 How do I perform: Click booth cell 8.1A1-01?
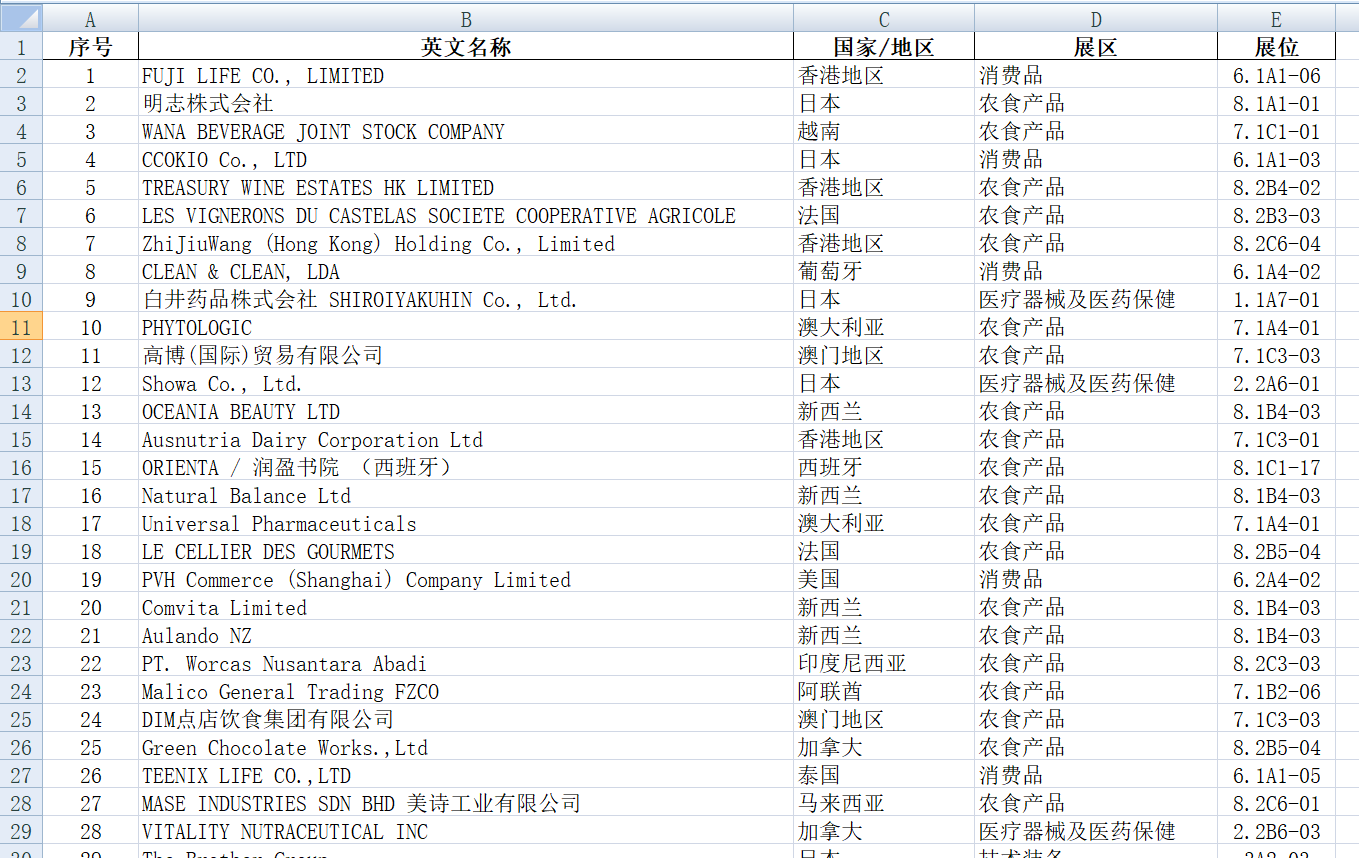coord(1276,103)
